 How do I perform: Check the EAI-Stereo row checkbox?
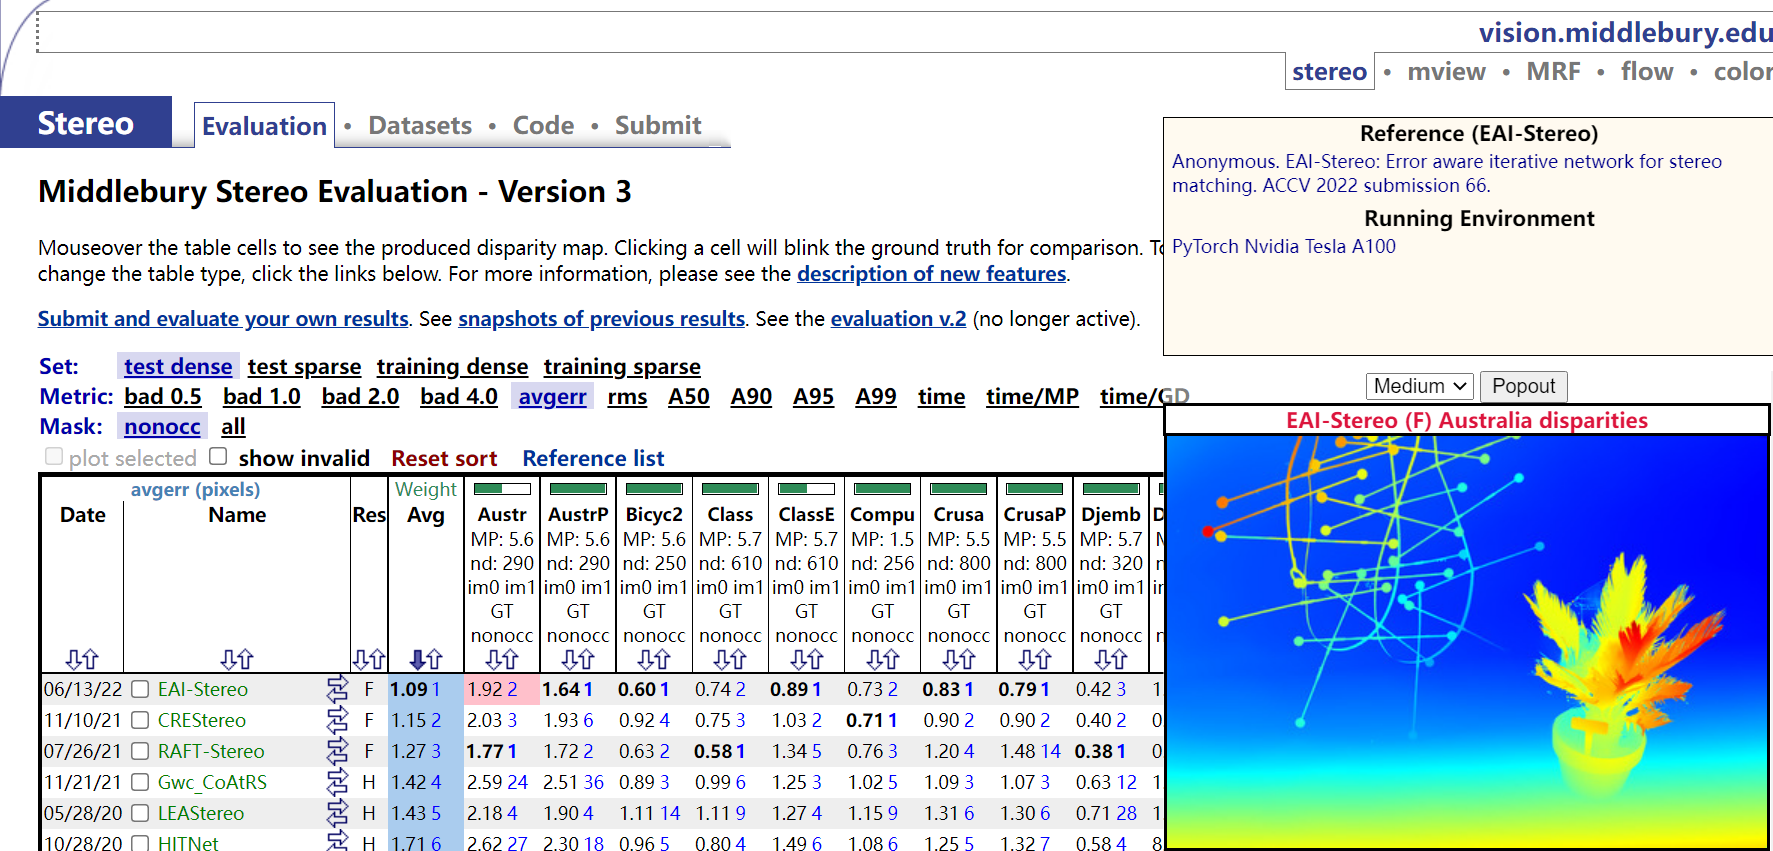140,689
